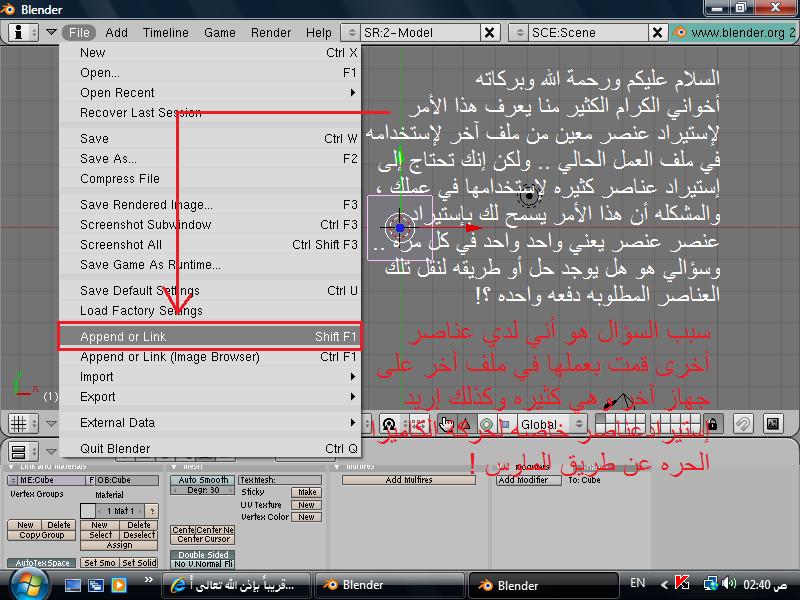Click the Assign material button
800x600 pixels.
[119, 545]
